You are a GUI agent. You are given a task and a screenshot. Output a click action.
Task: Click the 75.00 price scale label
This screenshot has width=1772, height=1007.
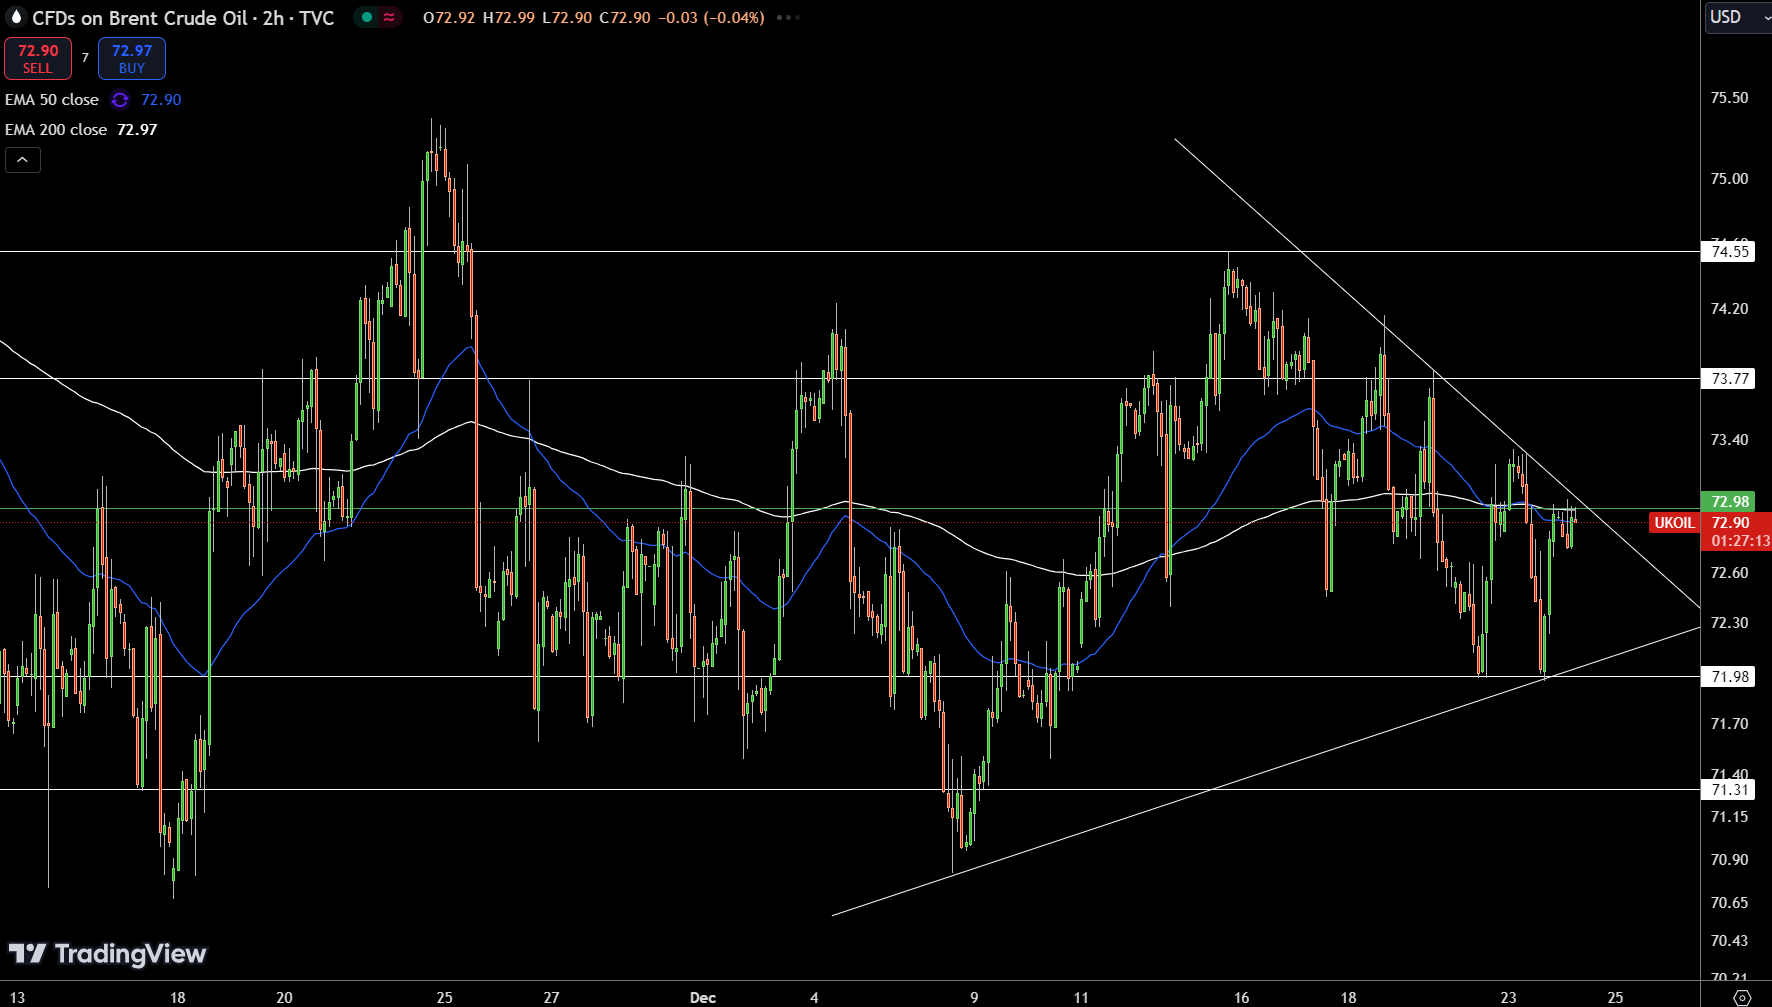pyautogui.click(x=1729, y=178)
